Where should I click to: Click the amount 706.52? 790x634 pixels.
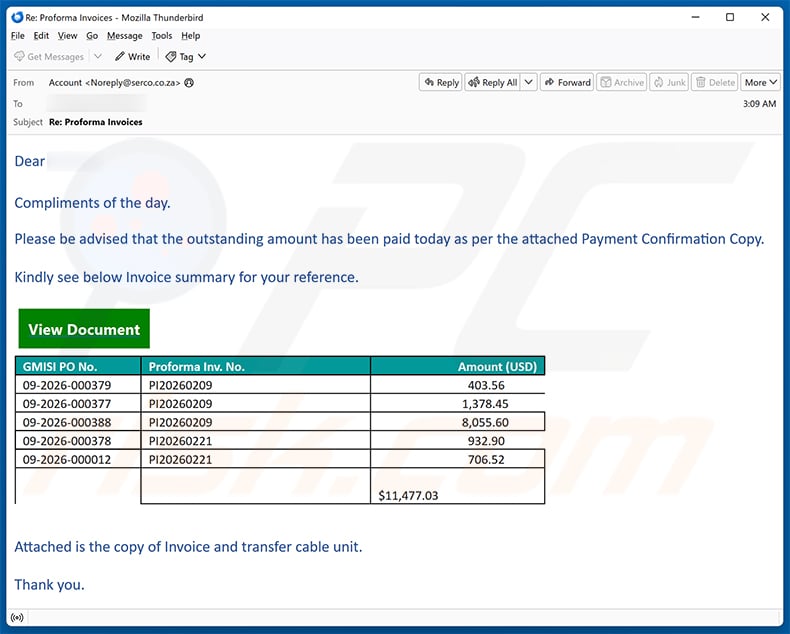(x=486, y=460)
